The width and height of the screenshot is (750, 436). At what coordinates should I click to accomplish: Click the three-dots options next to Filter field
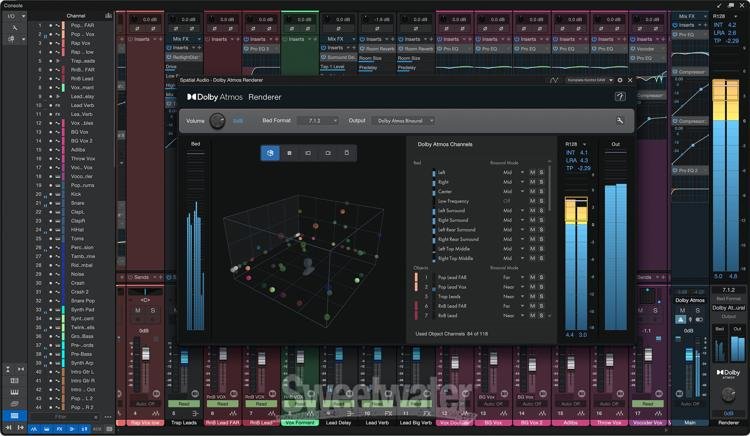coord(108,417)
